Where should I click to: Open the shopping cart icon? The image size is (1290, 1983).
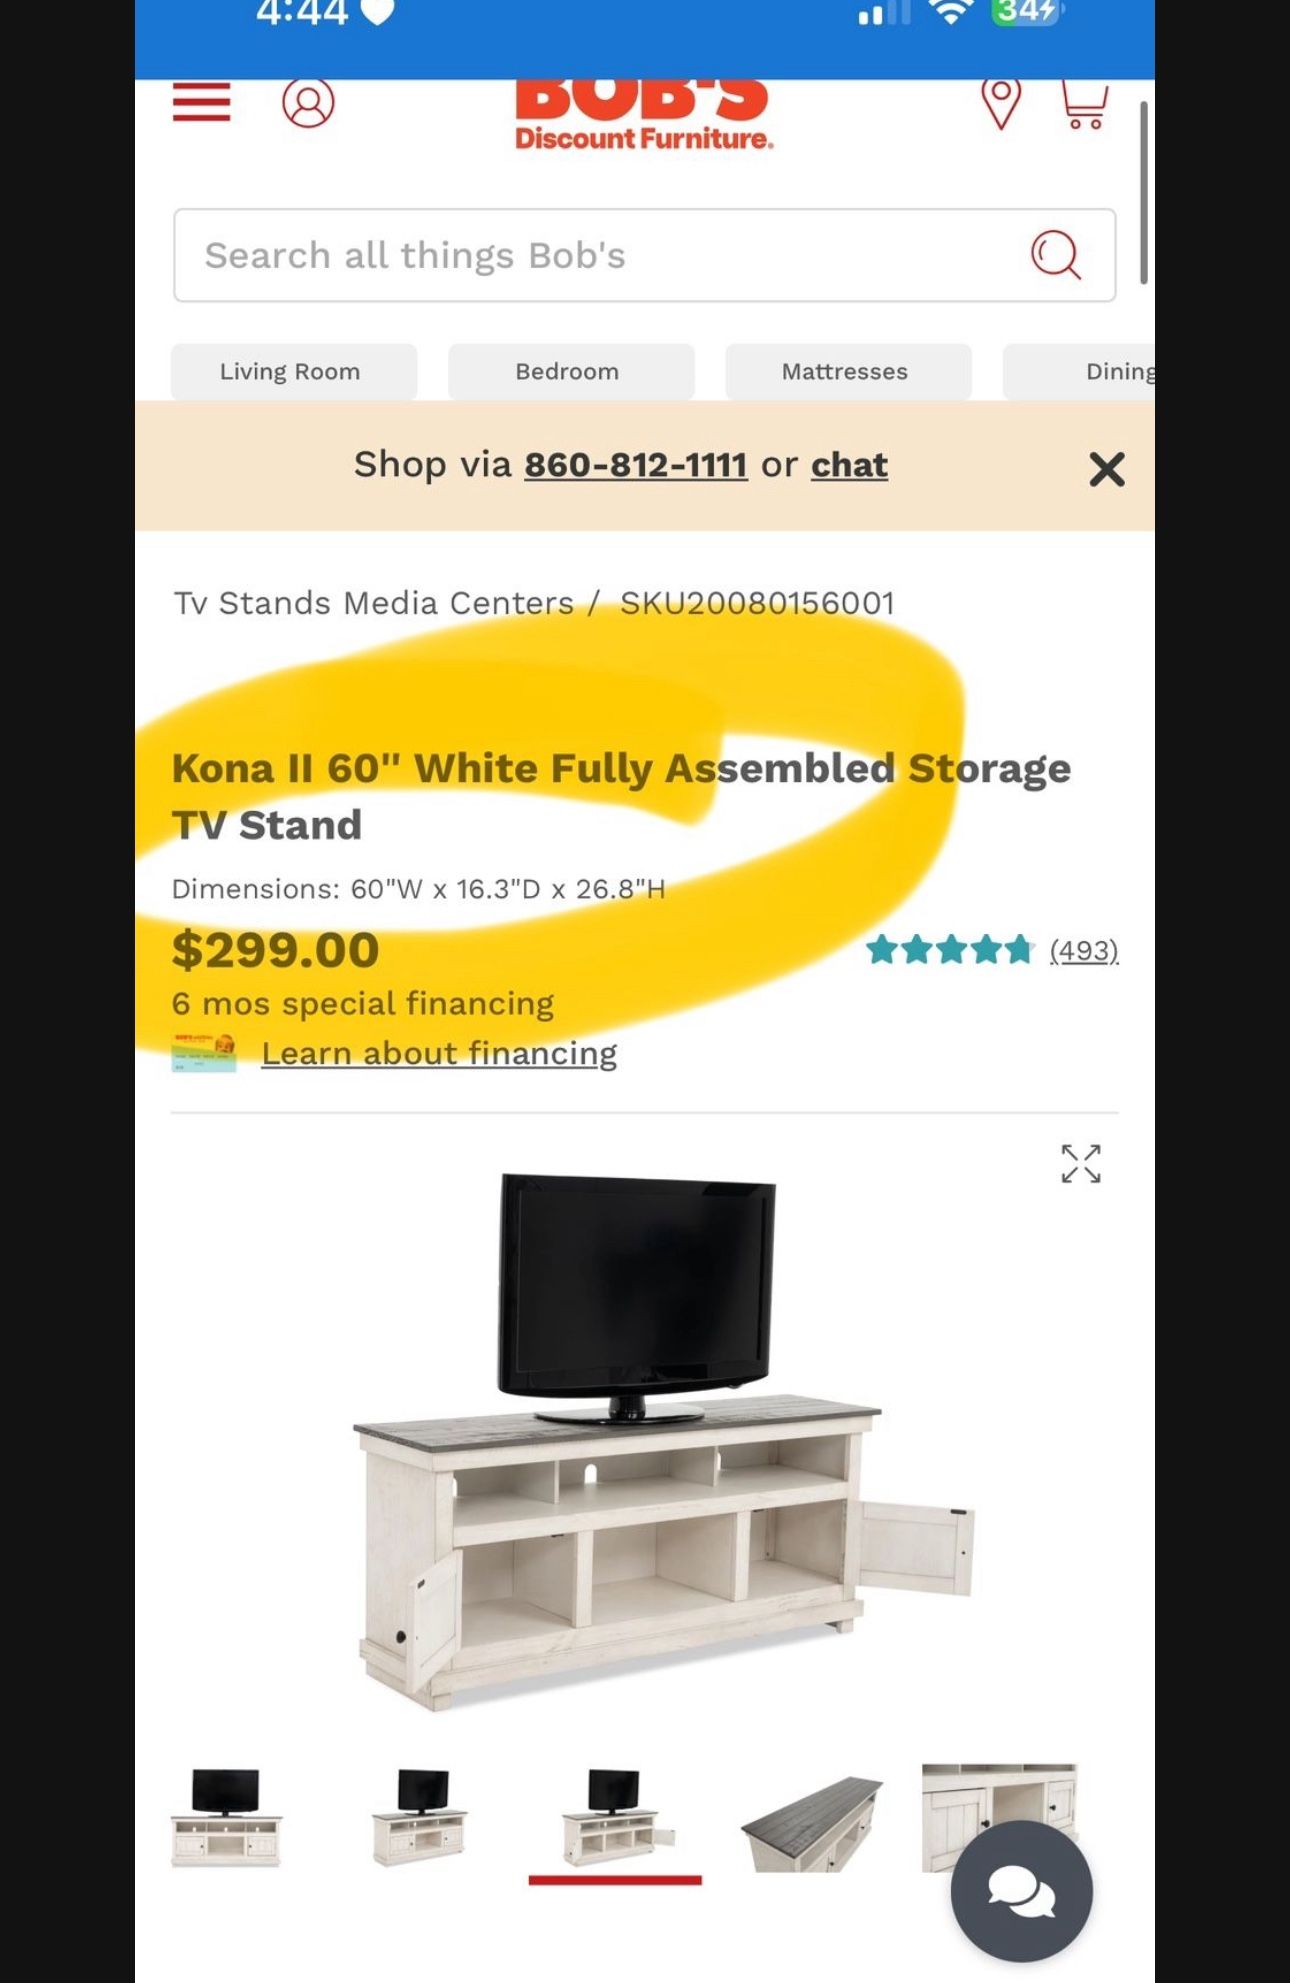point(1084,104)
